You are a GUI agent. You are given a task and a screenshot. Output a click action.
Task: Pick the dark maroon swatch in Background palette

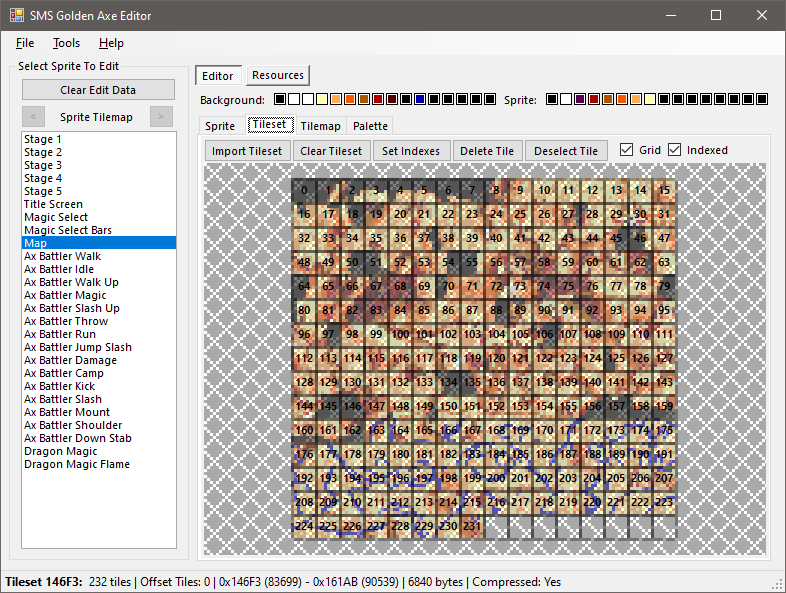pyautogui.click(x=392, y=99)
